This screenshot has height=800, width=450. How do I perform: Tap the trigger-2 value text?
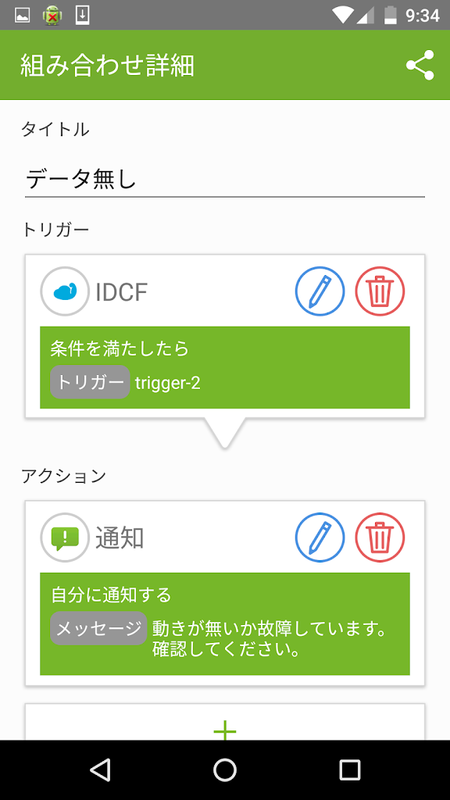168,383
